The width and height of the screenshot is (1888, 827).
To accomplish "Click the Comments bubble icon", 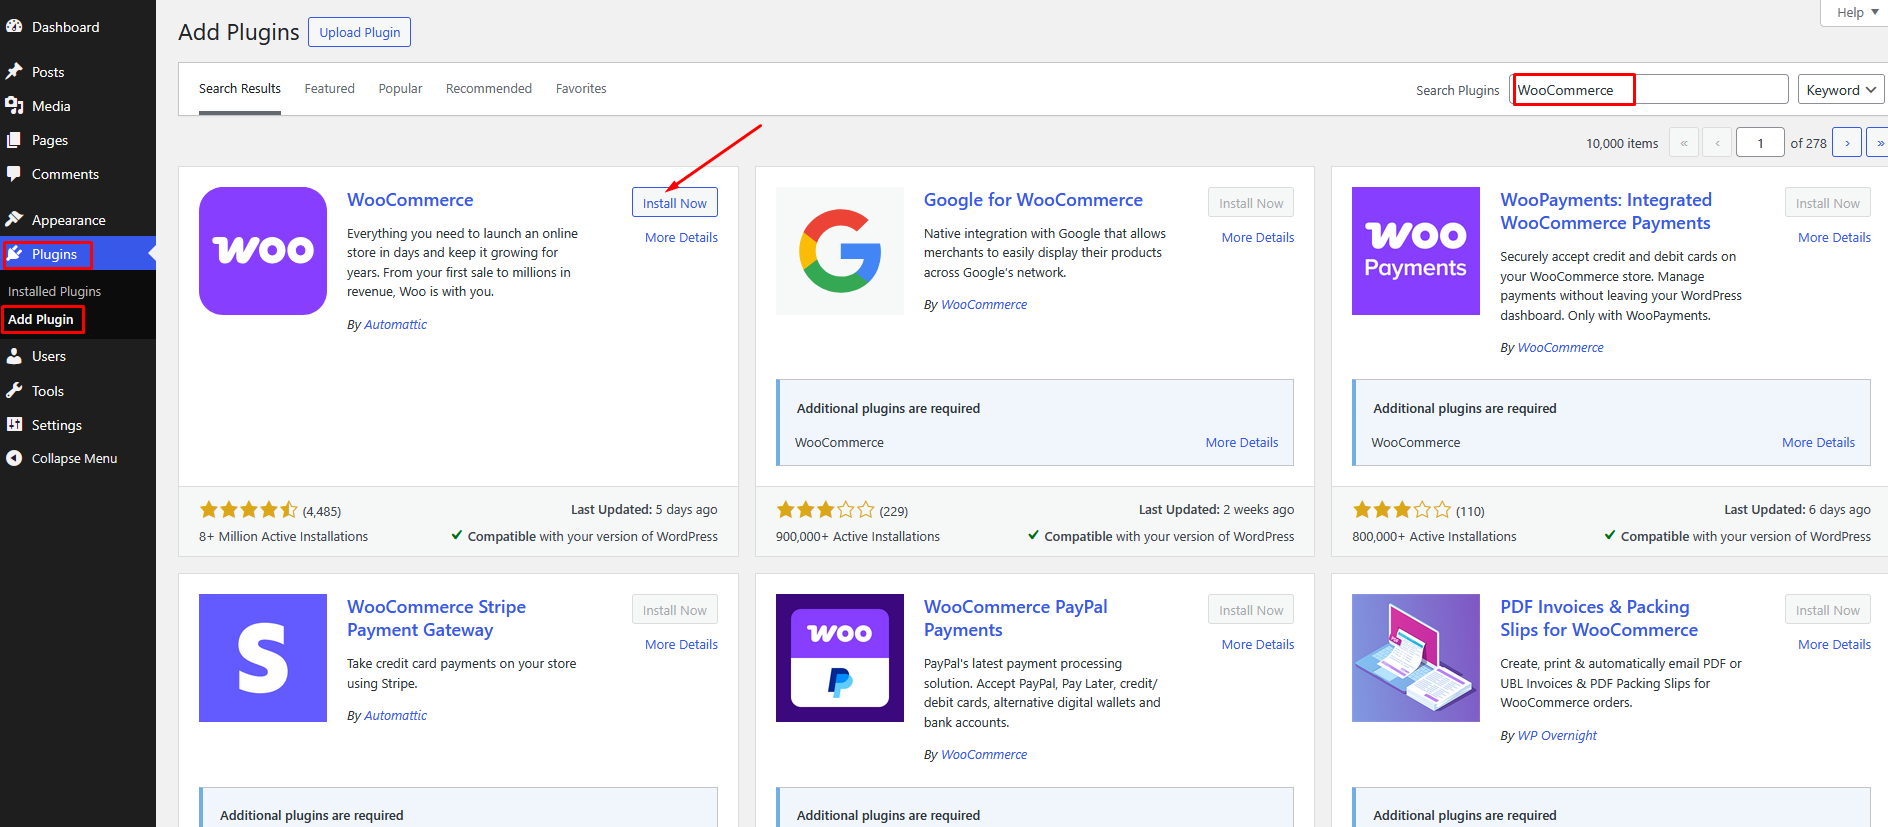I will click(x=14, y=173).
